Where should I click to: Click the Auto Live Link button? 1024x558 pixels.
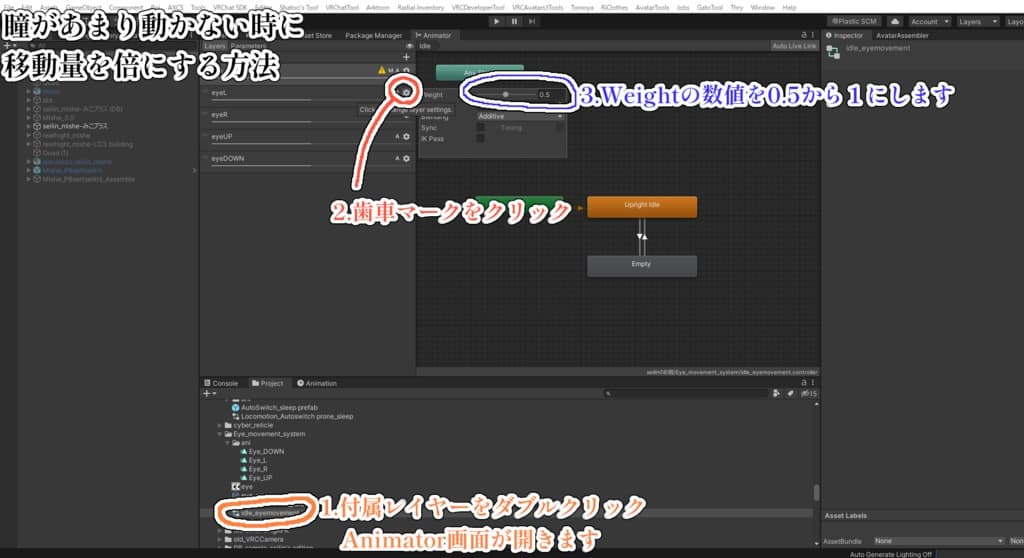[x=793, y=46]
